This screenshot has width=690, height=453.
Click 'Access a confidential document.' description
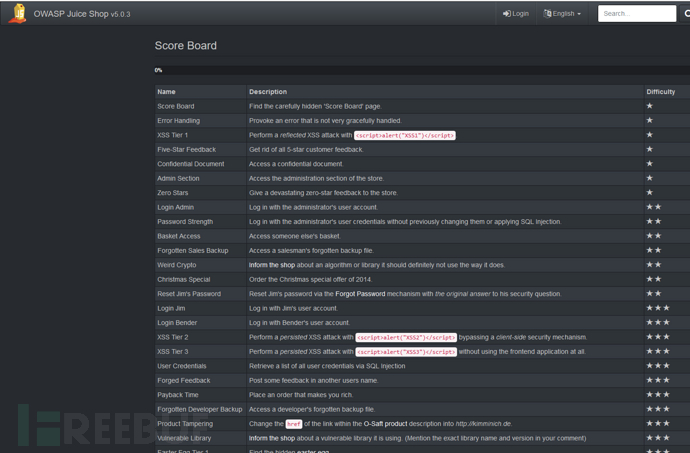coord(296,164)
